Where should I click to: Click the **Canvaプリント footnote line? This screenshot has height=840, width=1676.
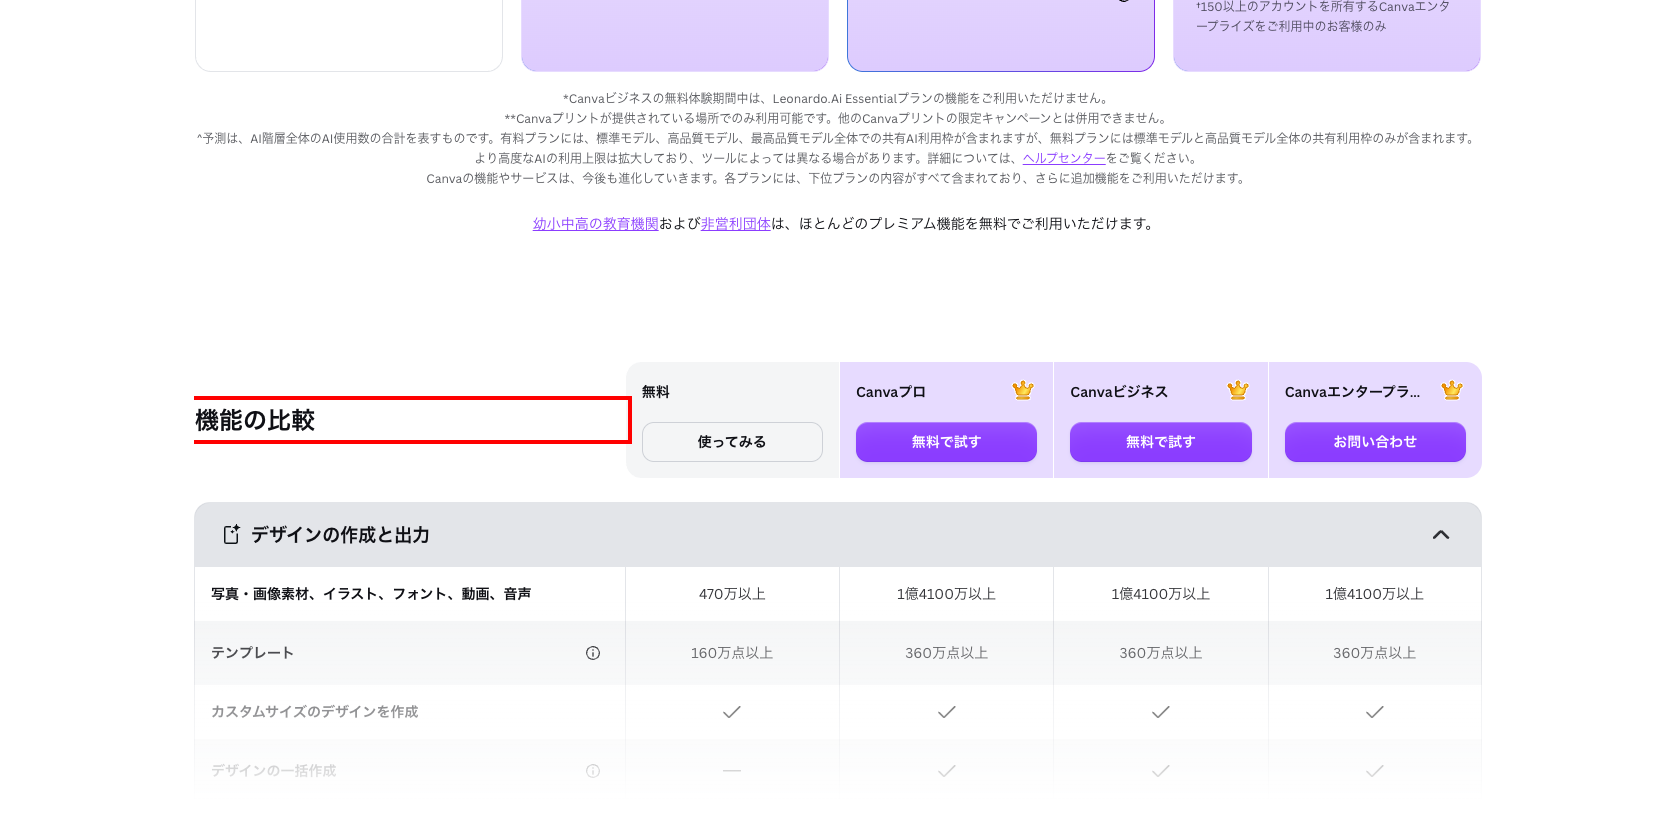coord(838,118)
